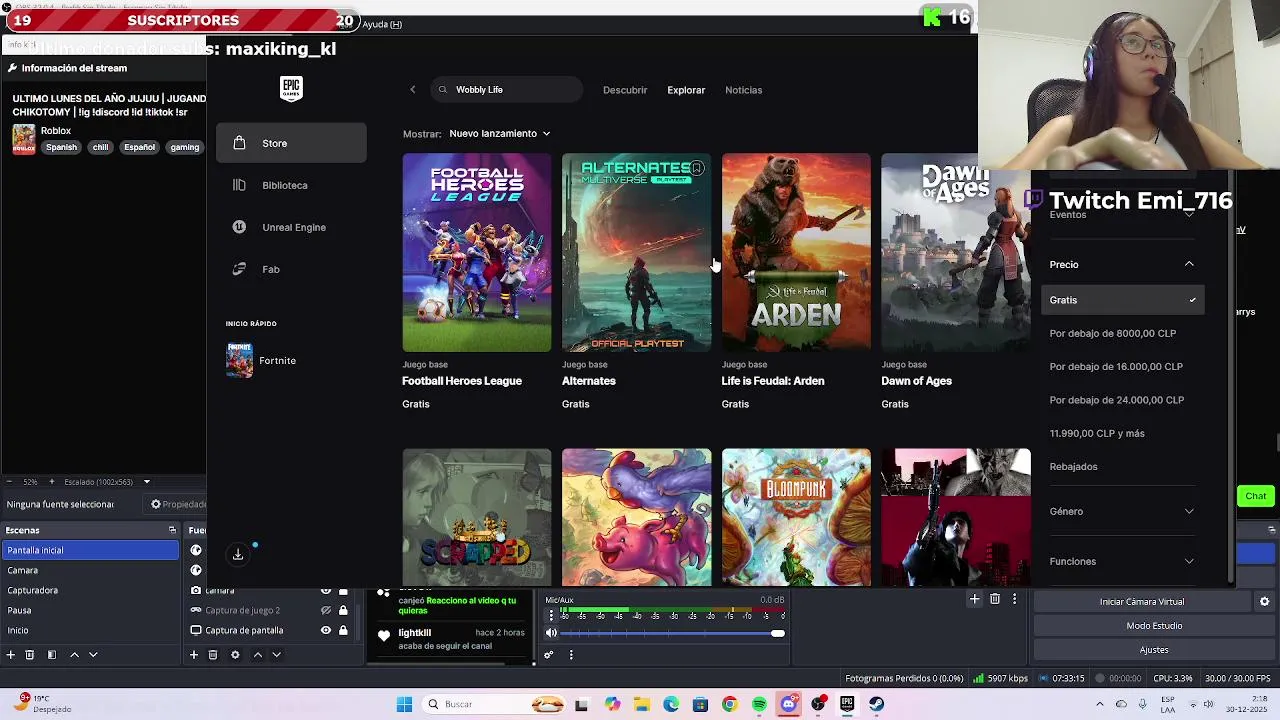Screen dimensions: 1280x720
Task: Mute the Mic/Aux speaker icon
Action: [x=551, y=633]
